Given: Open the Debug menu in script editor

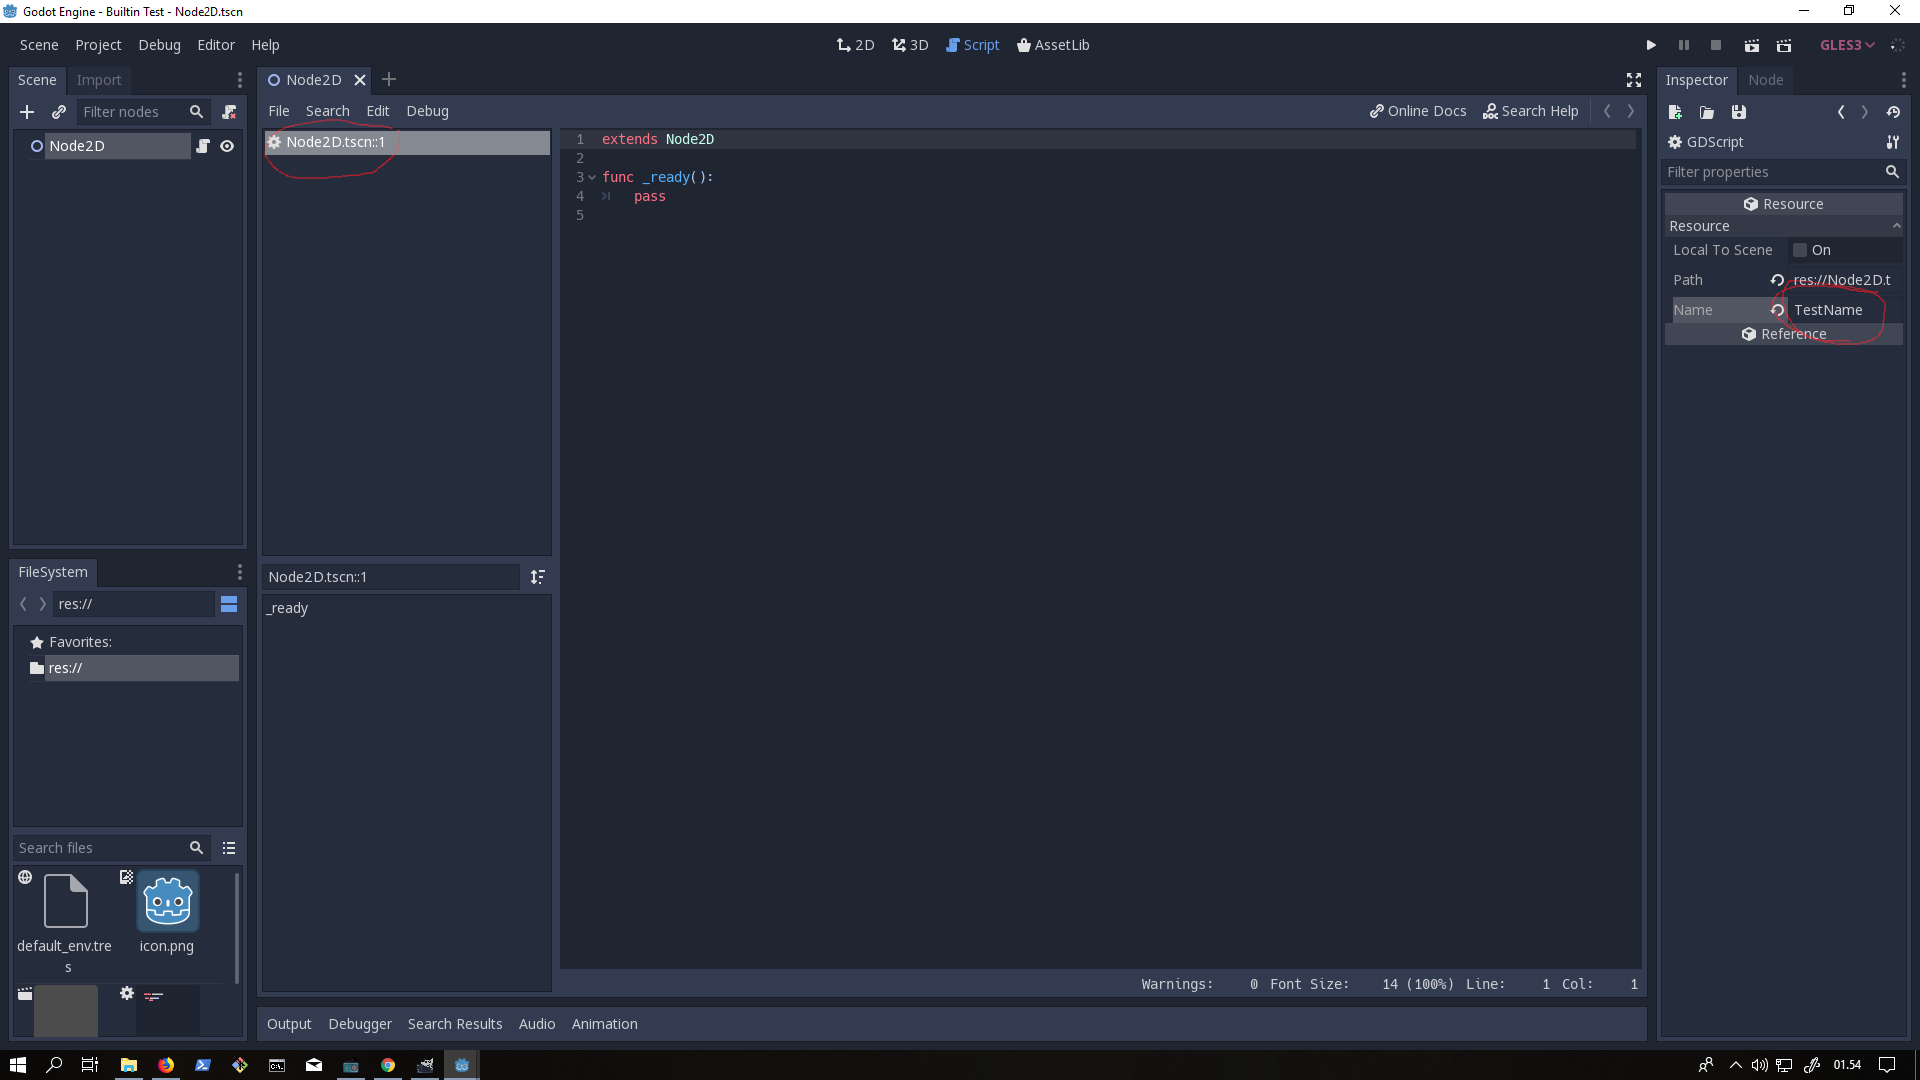Looking at the screenshot, I should tap(427, 111).
